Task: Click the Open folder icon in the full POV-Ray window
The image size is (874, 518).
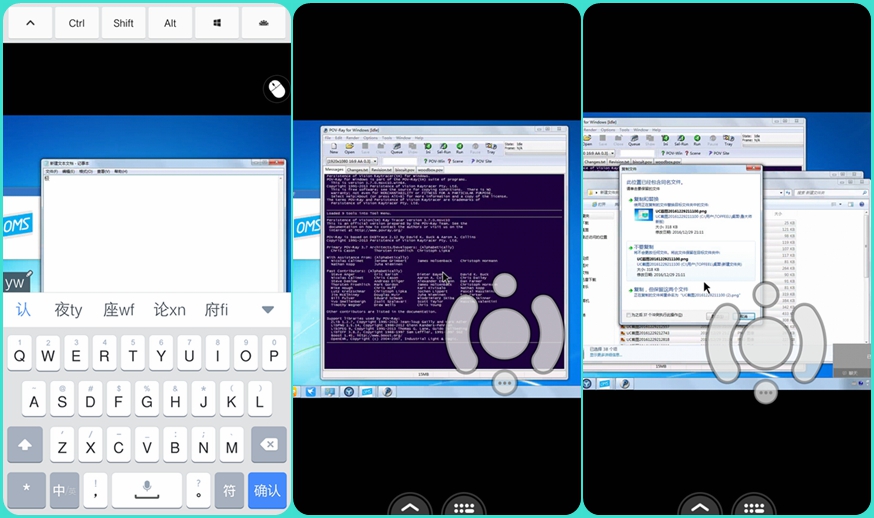Action: point(349,148)
